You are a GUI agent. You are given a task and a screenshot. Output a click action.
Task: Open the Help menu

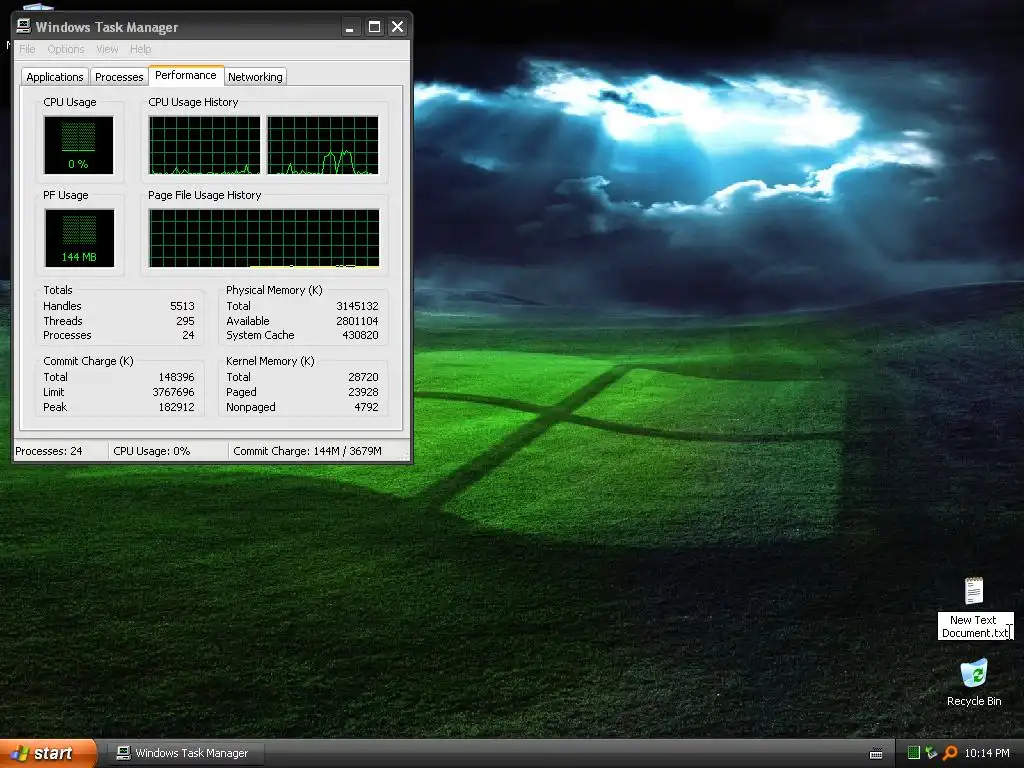pos(140,49)
